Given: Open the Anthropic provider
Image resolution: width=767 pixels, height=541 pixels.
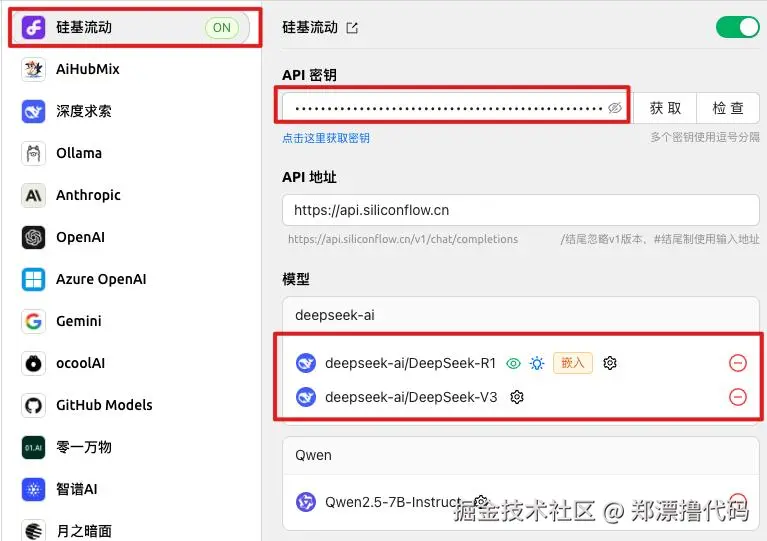Looking at the screenshot, I should (x=131, y=195).
